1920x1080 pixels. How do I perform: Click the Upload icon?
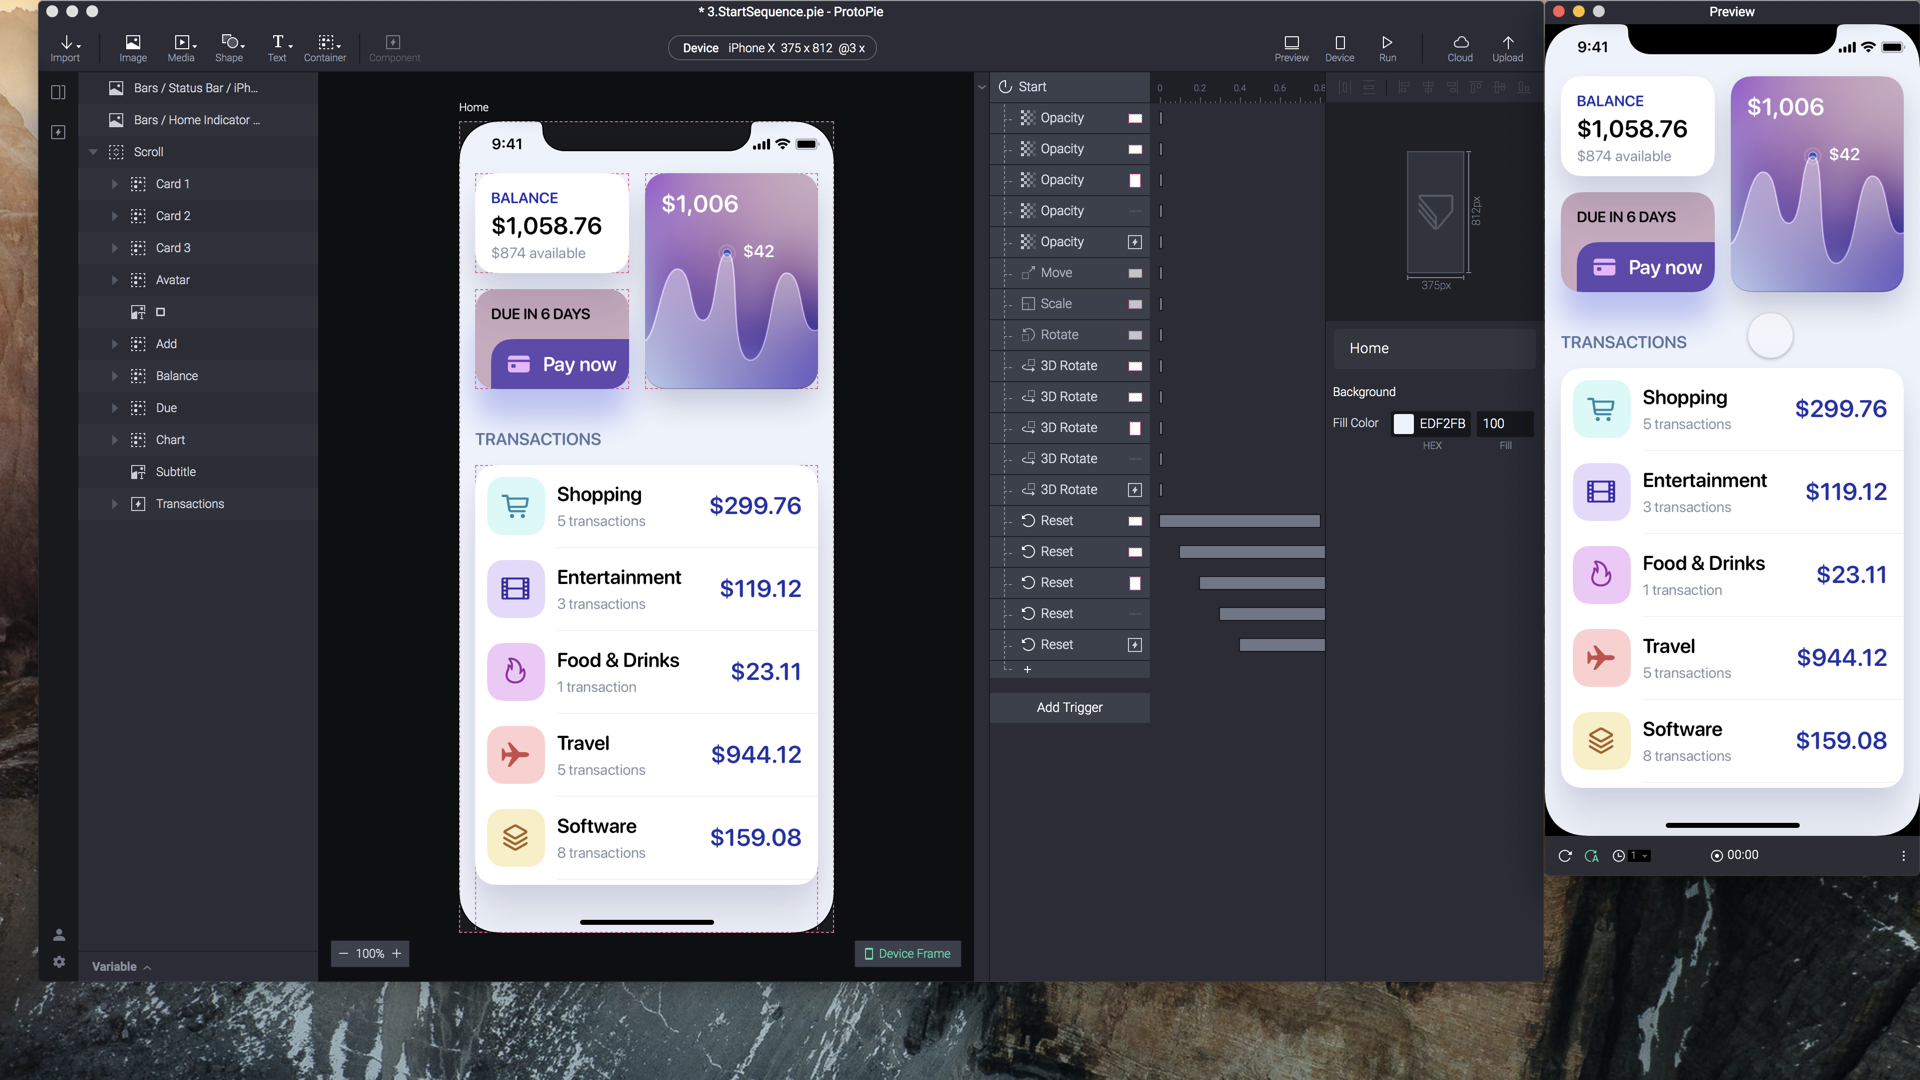[1507, 47]
